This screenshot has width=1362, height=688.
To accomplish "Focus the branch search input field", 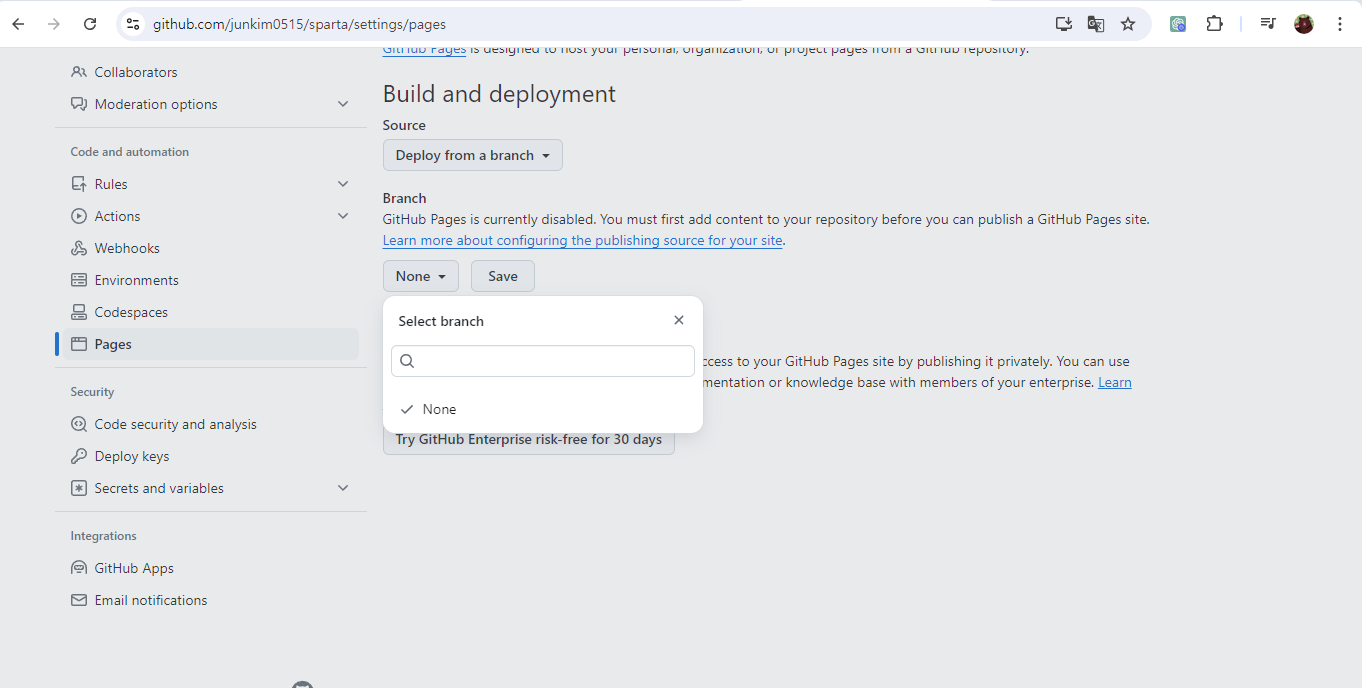I will click(x=543, y=361).
